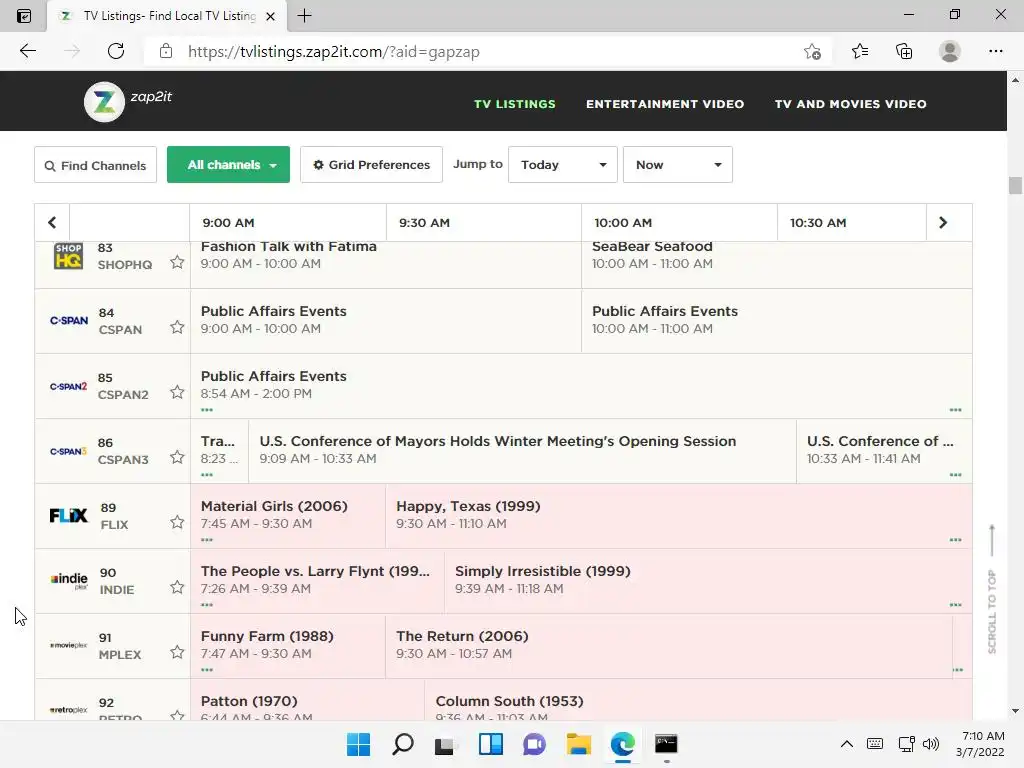This screenshot has height=768, width=1024.
Task: Close the TV Listings tab
Action: [270, 16]
